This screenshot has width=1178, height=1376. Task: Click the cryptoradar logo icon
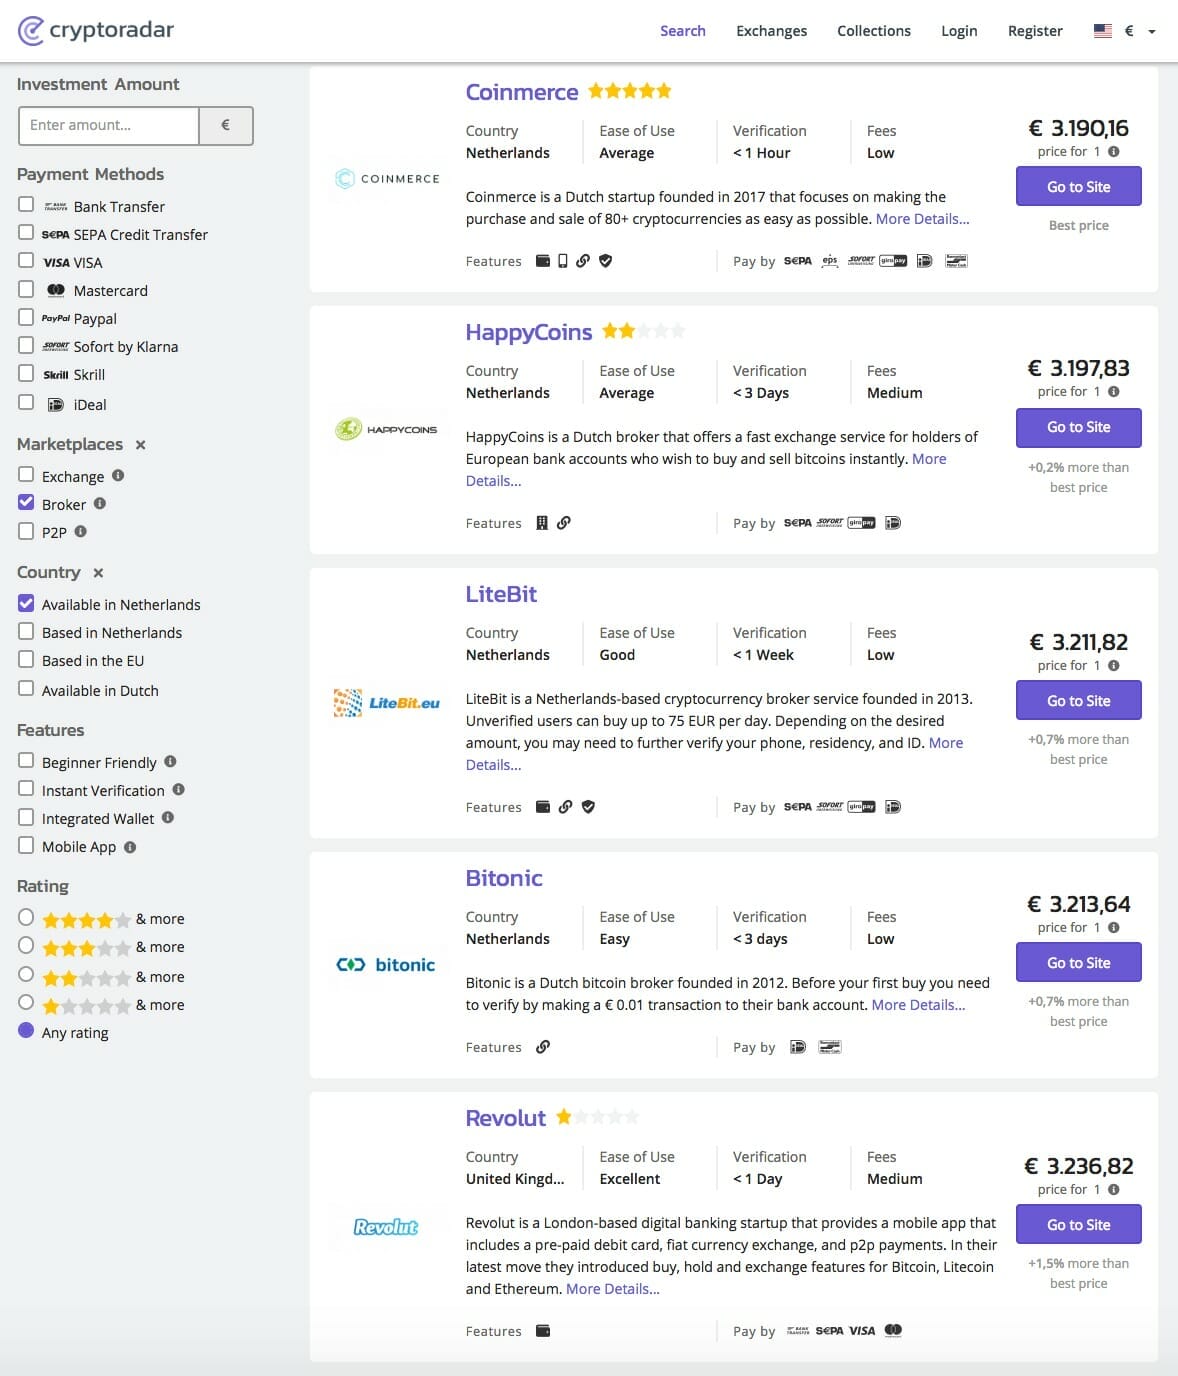pyautogui.click(x=31, y=31)
